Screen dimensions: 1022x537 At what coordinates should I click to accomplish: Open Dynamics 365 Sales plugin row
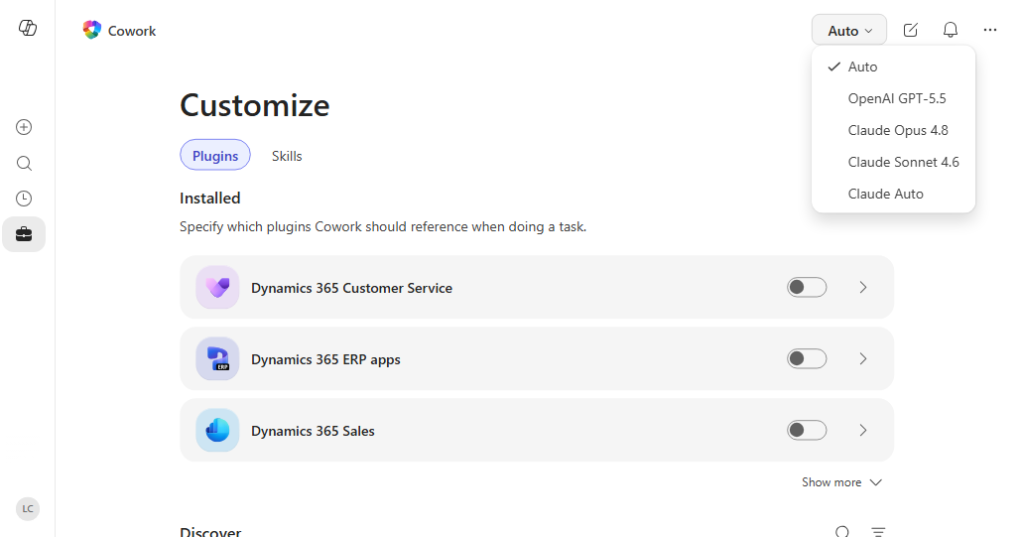[x=536, y=430]
